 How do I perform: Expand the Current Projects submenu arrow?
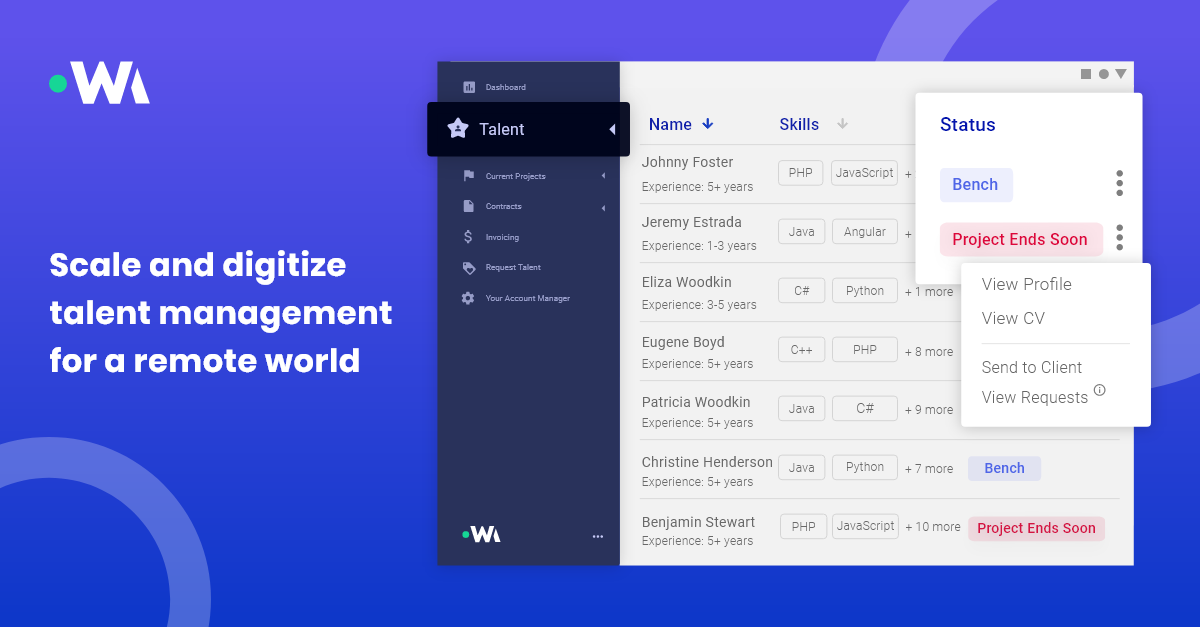[603, 176]
